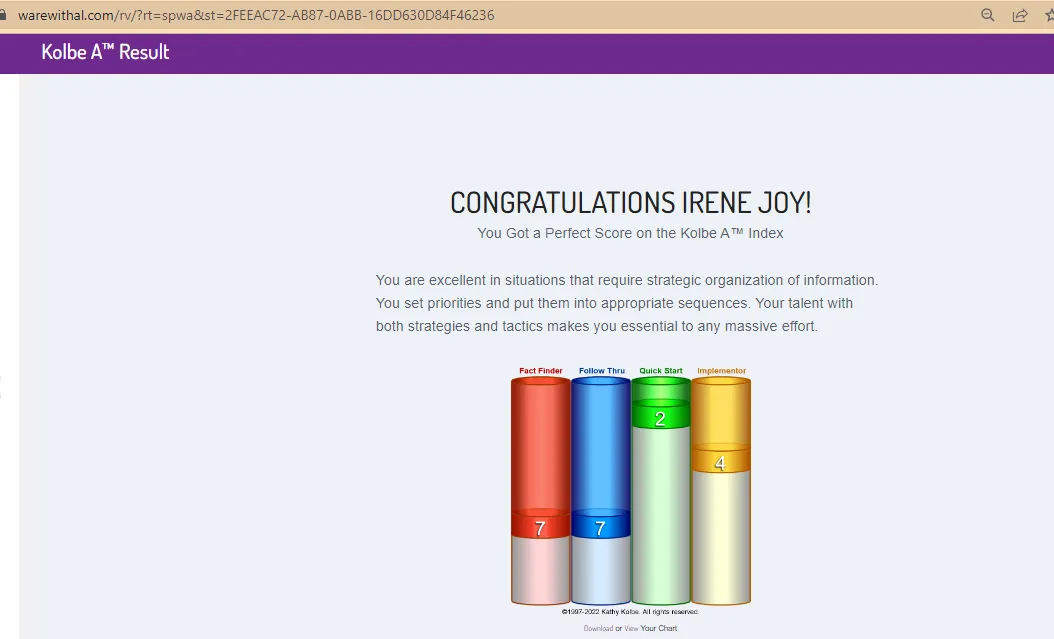Click the "Fact Finder" chart label
Screen dimensions: 1054x639
tap(540, 370)
